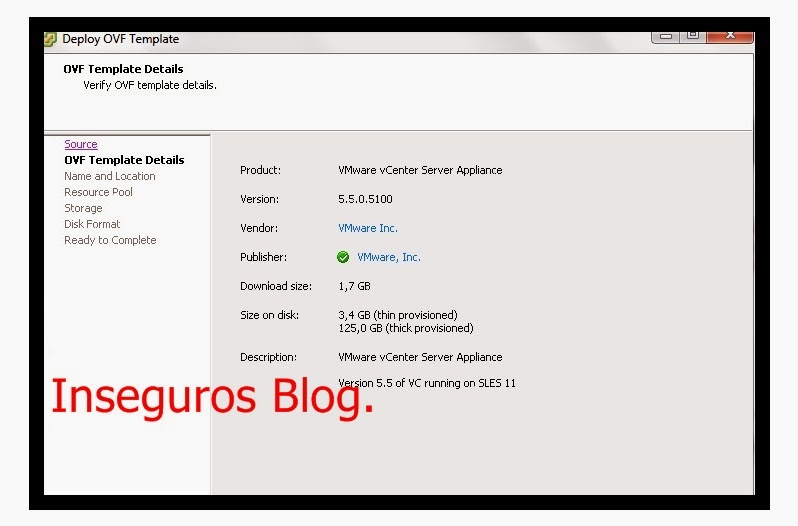Screen dimensions: 798x526
Task: Maximize the Deploy OVF Template window
Action: (x=693, y=36)
